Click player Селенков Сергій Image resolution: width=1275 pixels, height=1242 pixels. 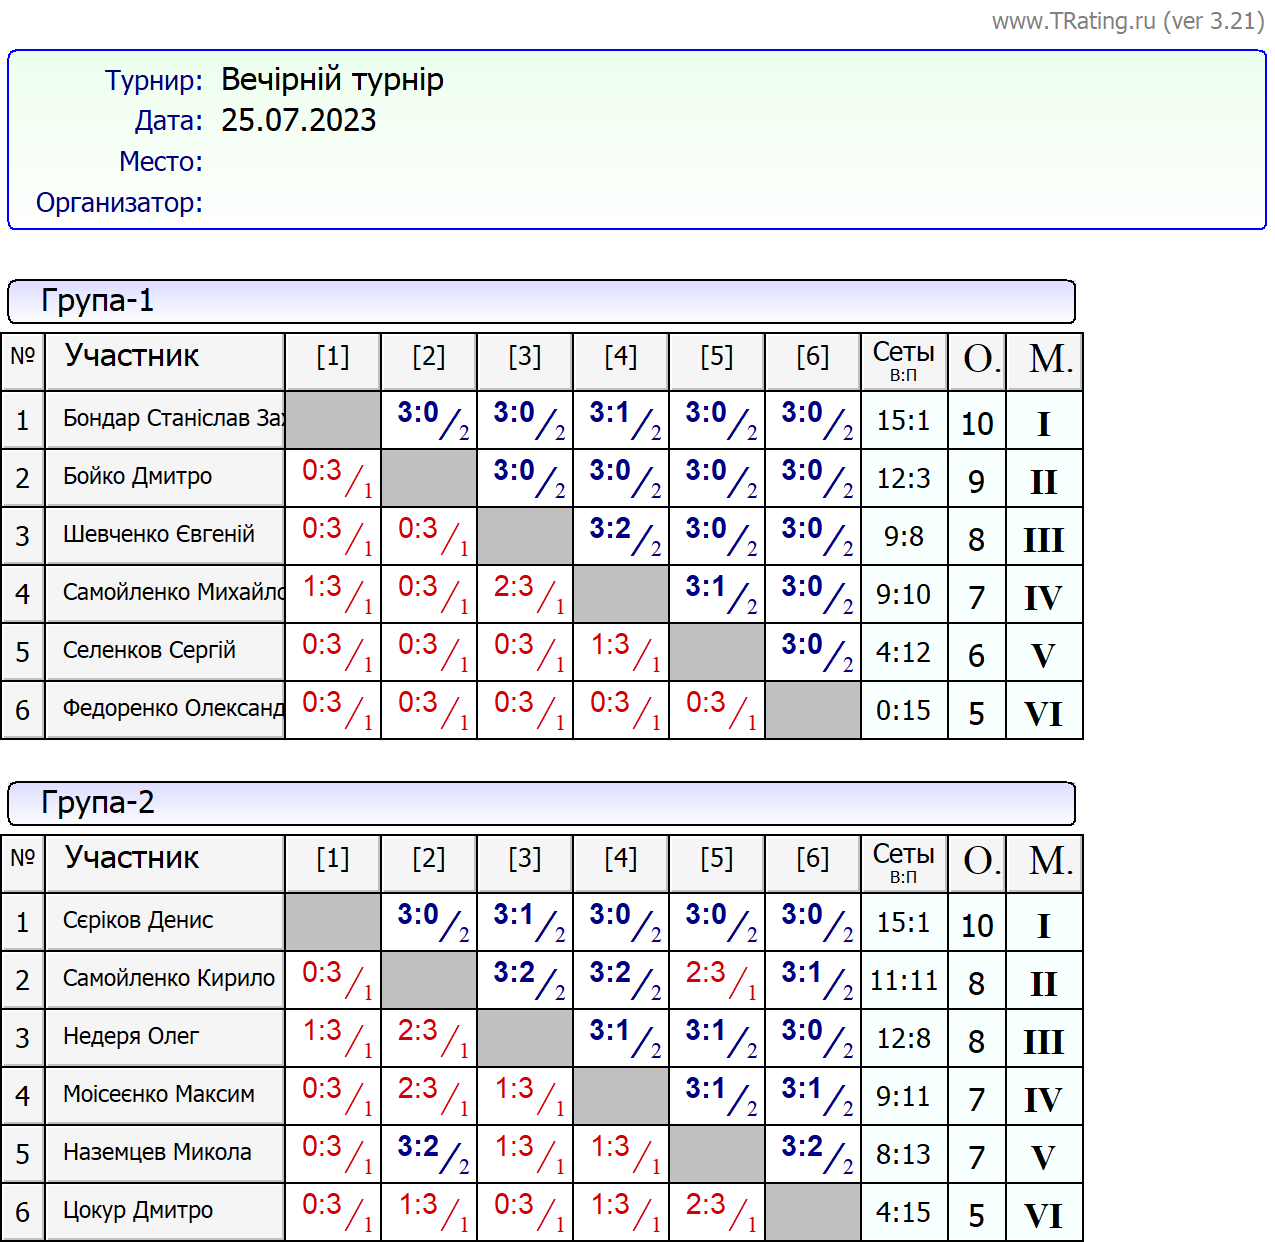click(149, 651)
